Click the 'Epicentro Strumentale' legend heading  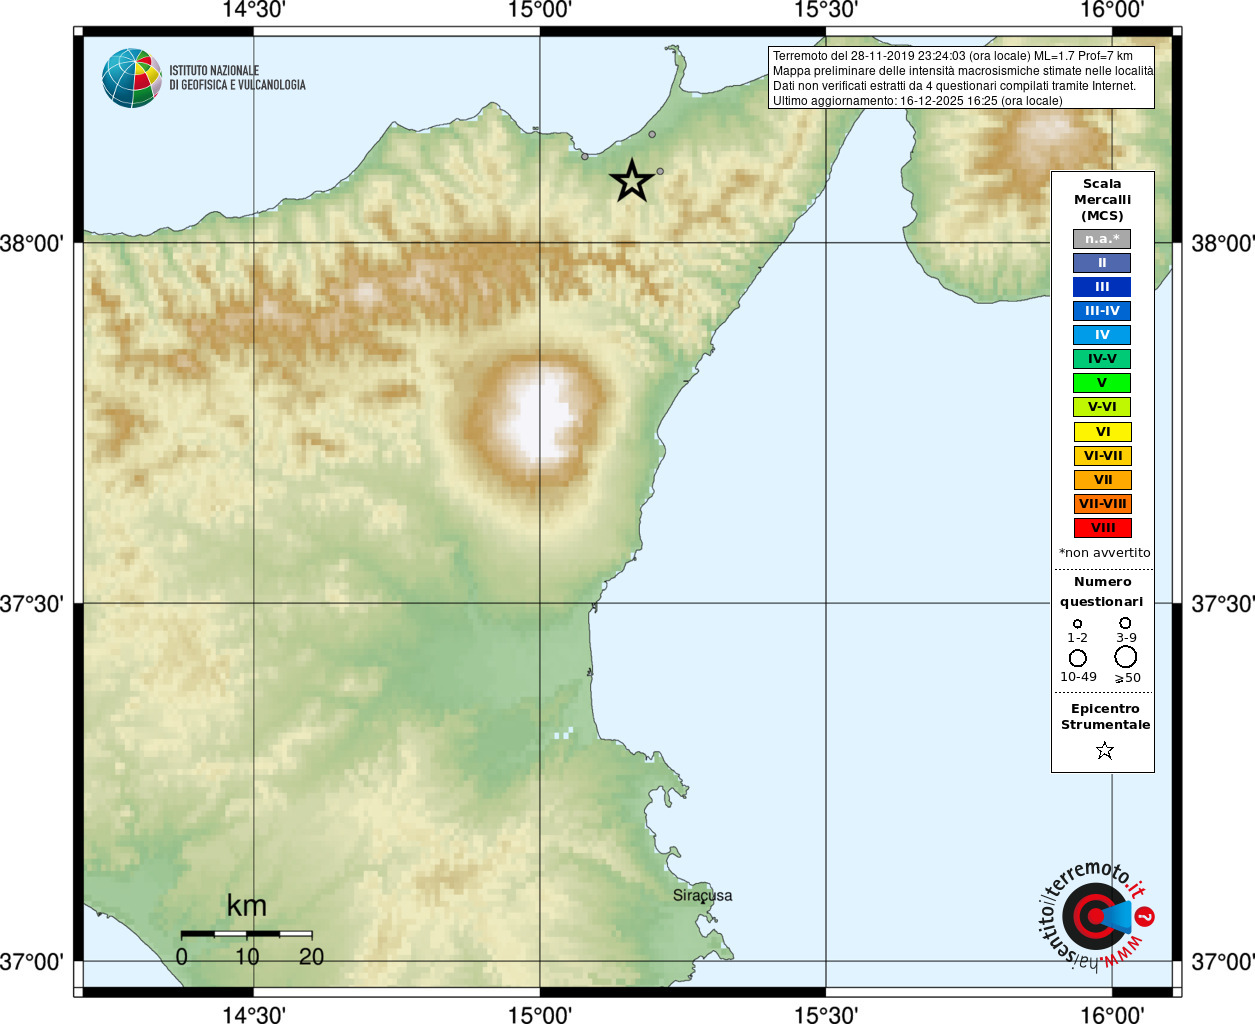tap(1105, 717)
